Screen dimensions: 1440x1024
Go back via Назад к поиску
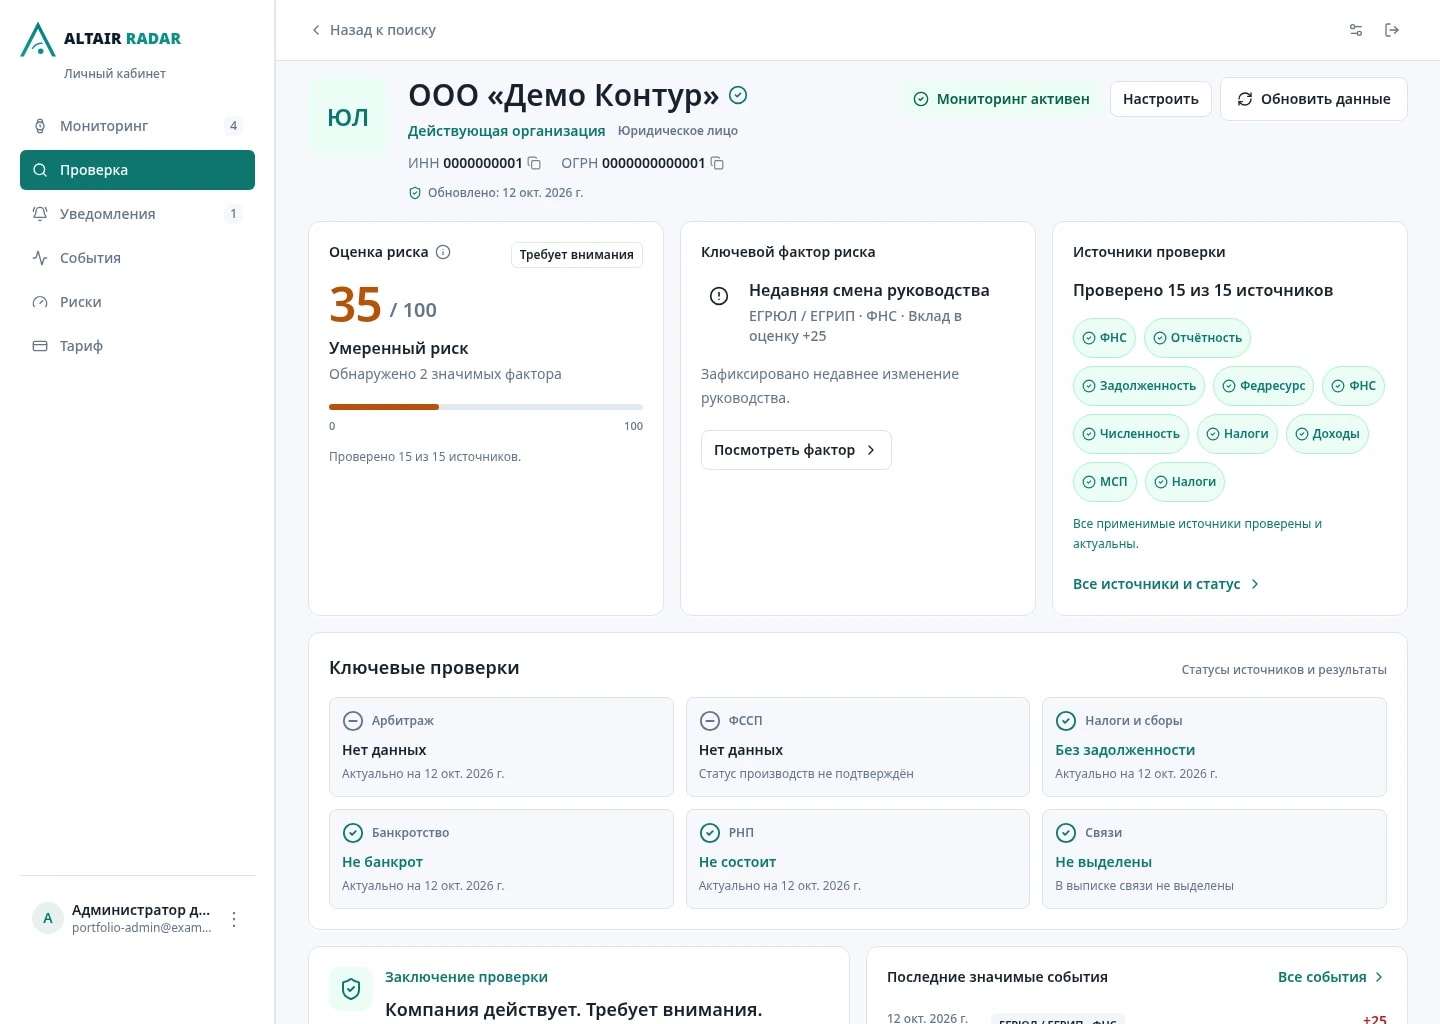coord(373,30)
